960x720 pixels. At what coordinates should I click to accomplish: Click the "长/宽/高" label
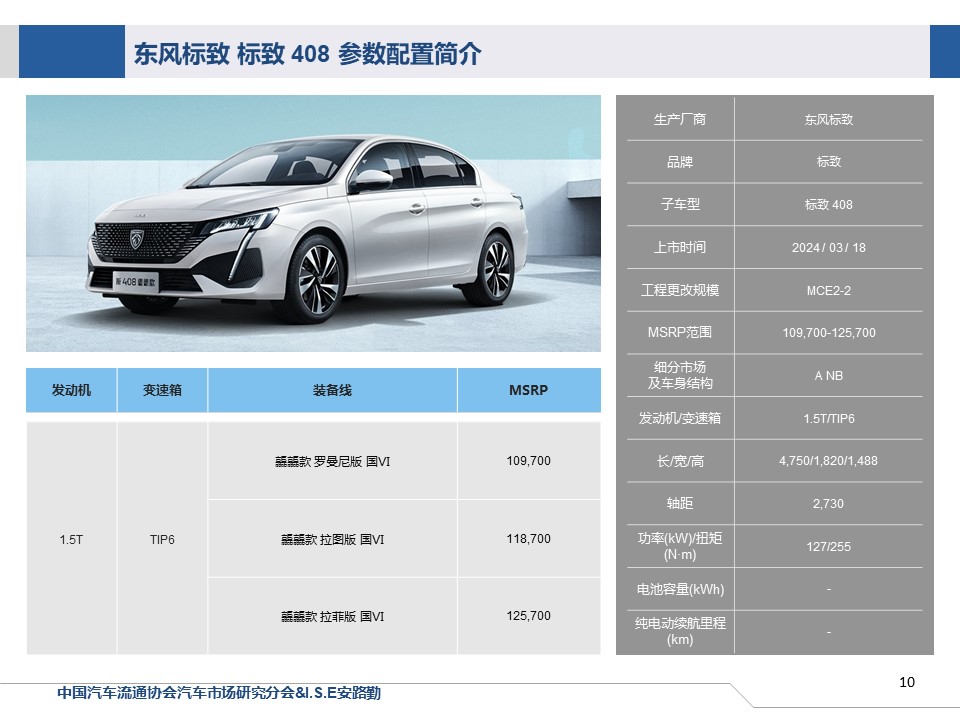click(x=680, y=461)
